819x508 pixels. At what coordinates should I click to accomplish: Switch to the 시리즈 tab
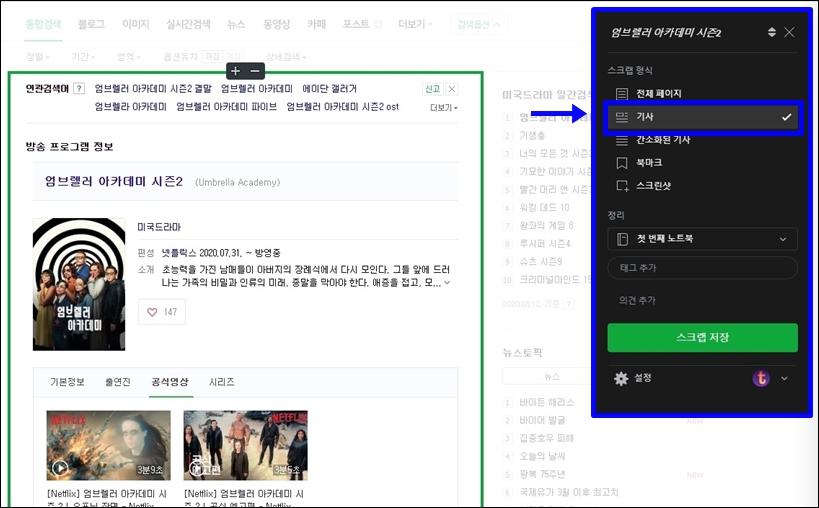click(x=221, y=382)
